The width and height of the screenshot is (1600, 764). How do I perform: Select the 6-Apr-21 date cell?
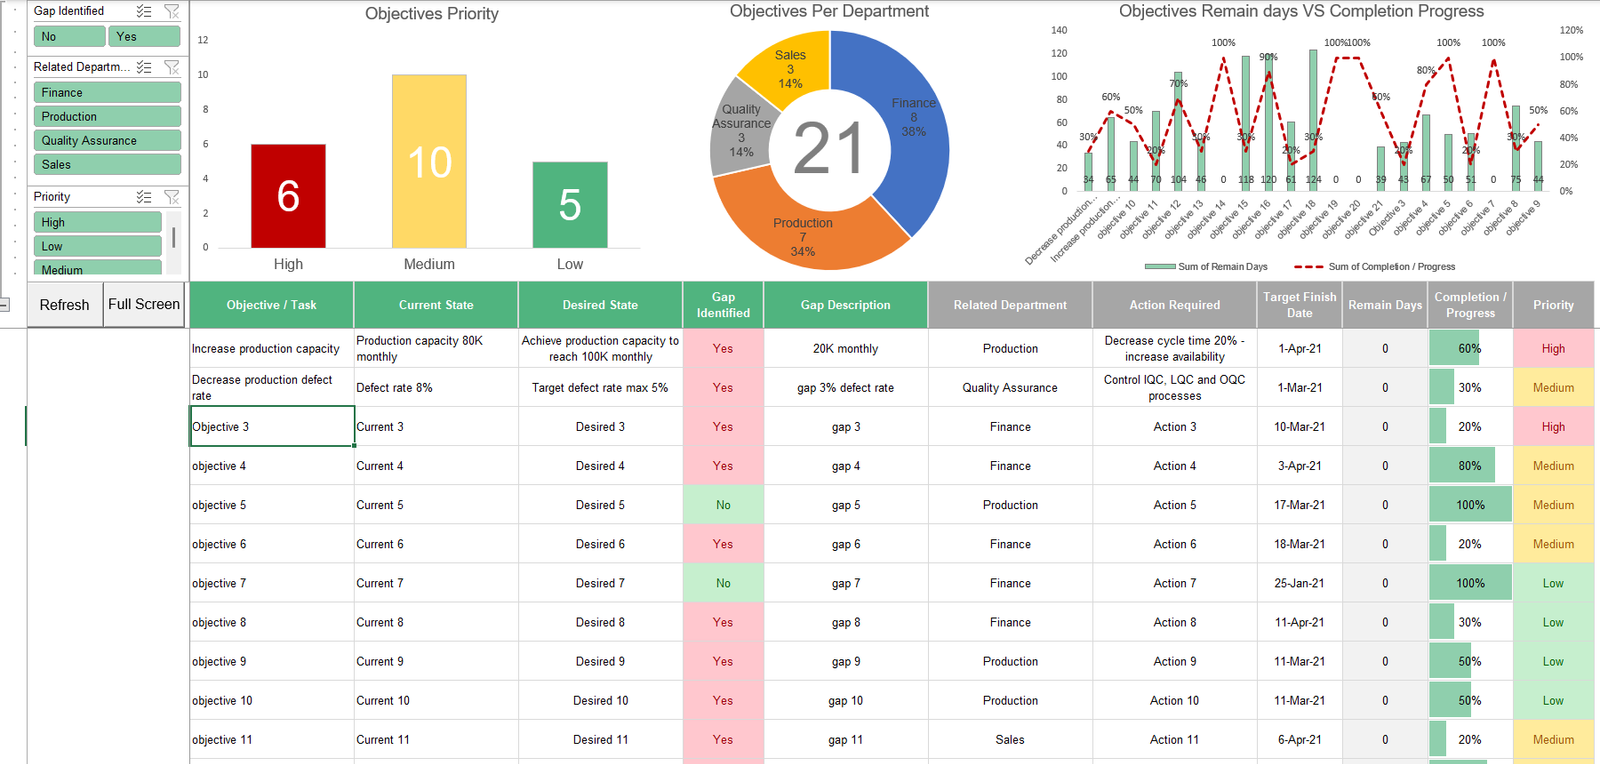click(x=1299, y=740)
